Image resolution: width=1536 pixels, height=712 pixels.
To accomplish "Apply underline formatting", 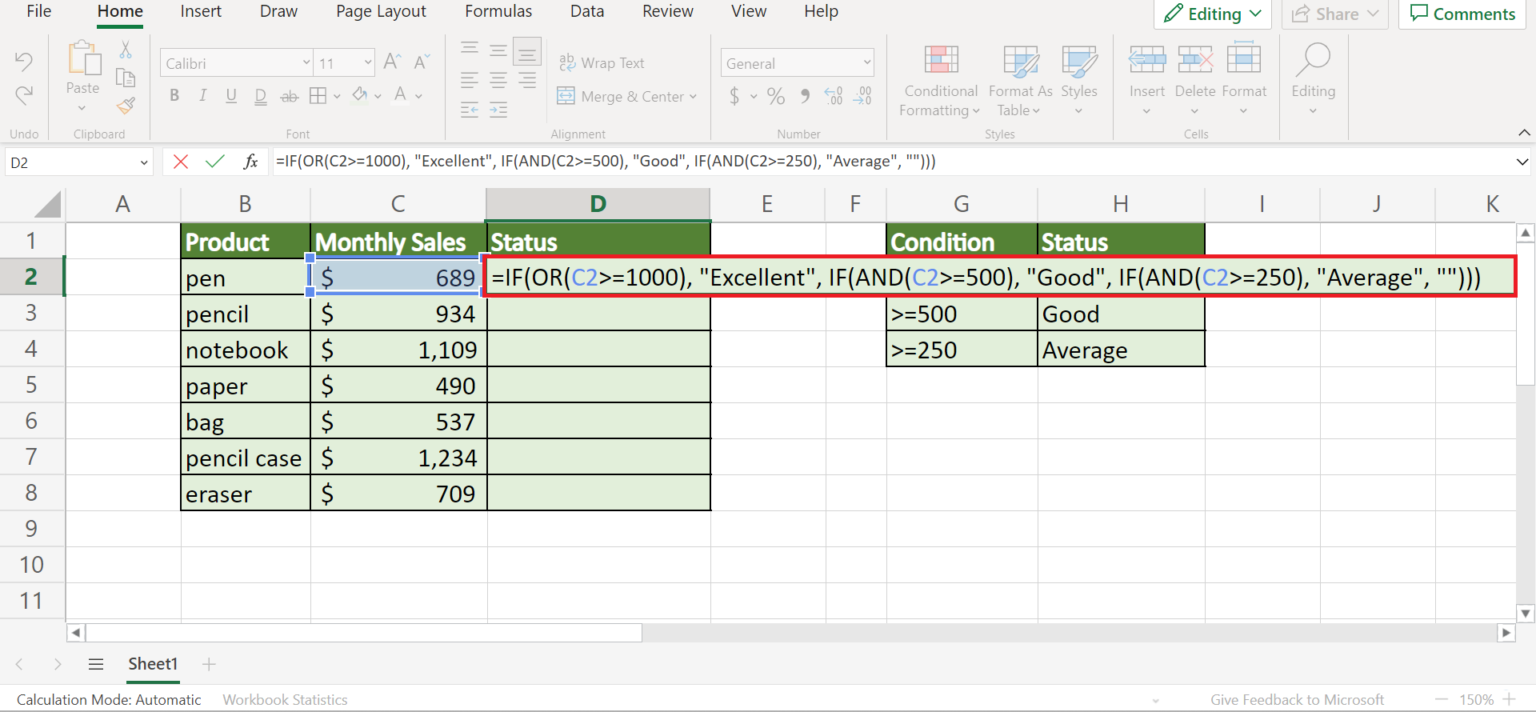I will pos(230,95).
